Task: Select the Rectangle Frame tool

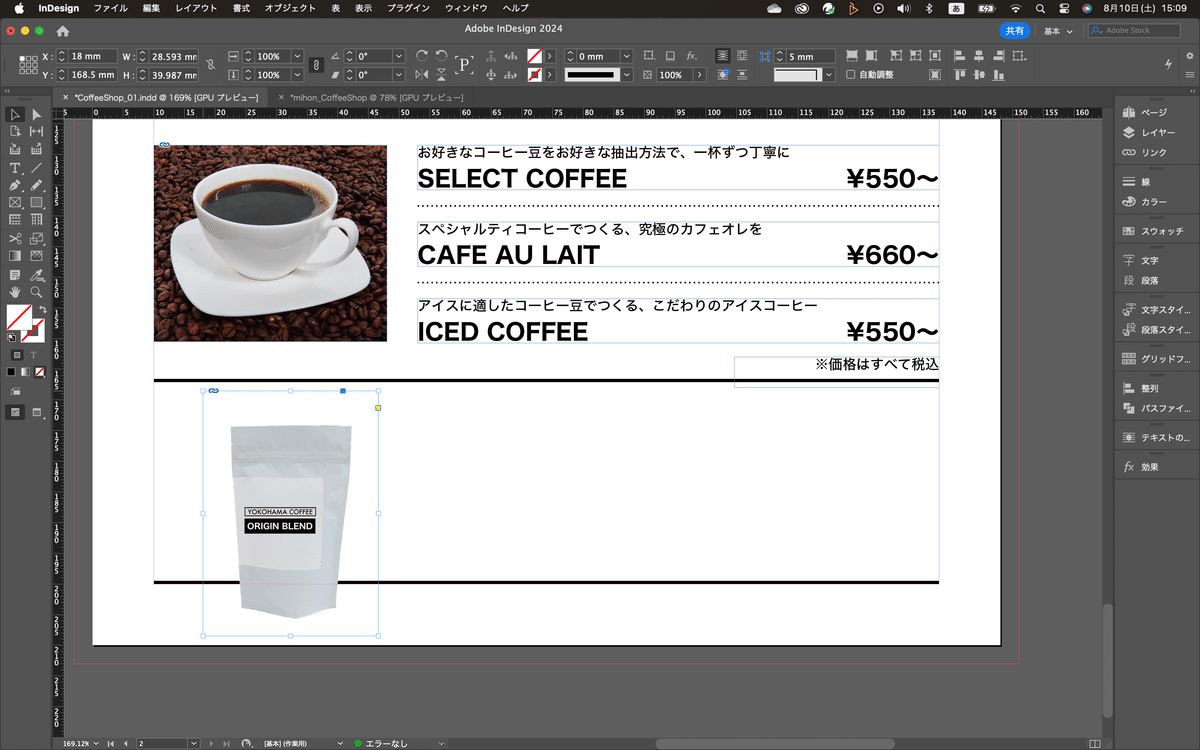Action: pyautogui.click(x=15, y=203)
